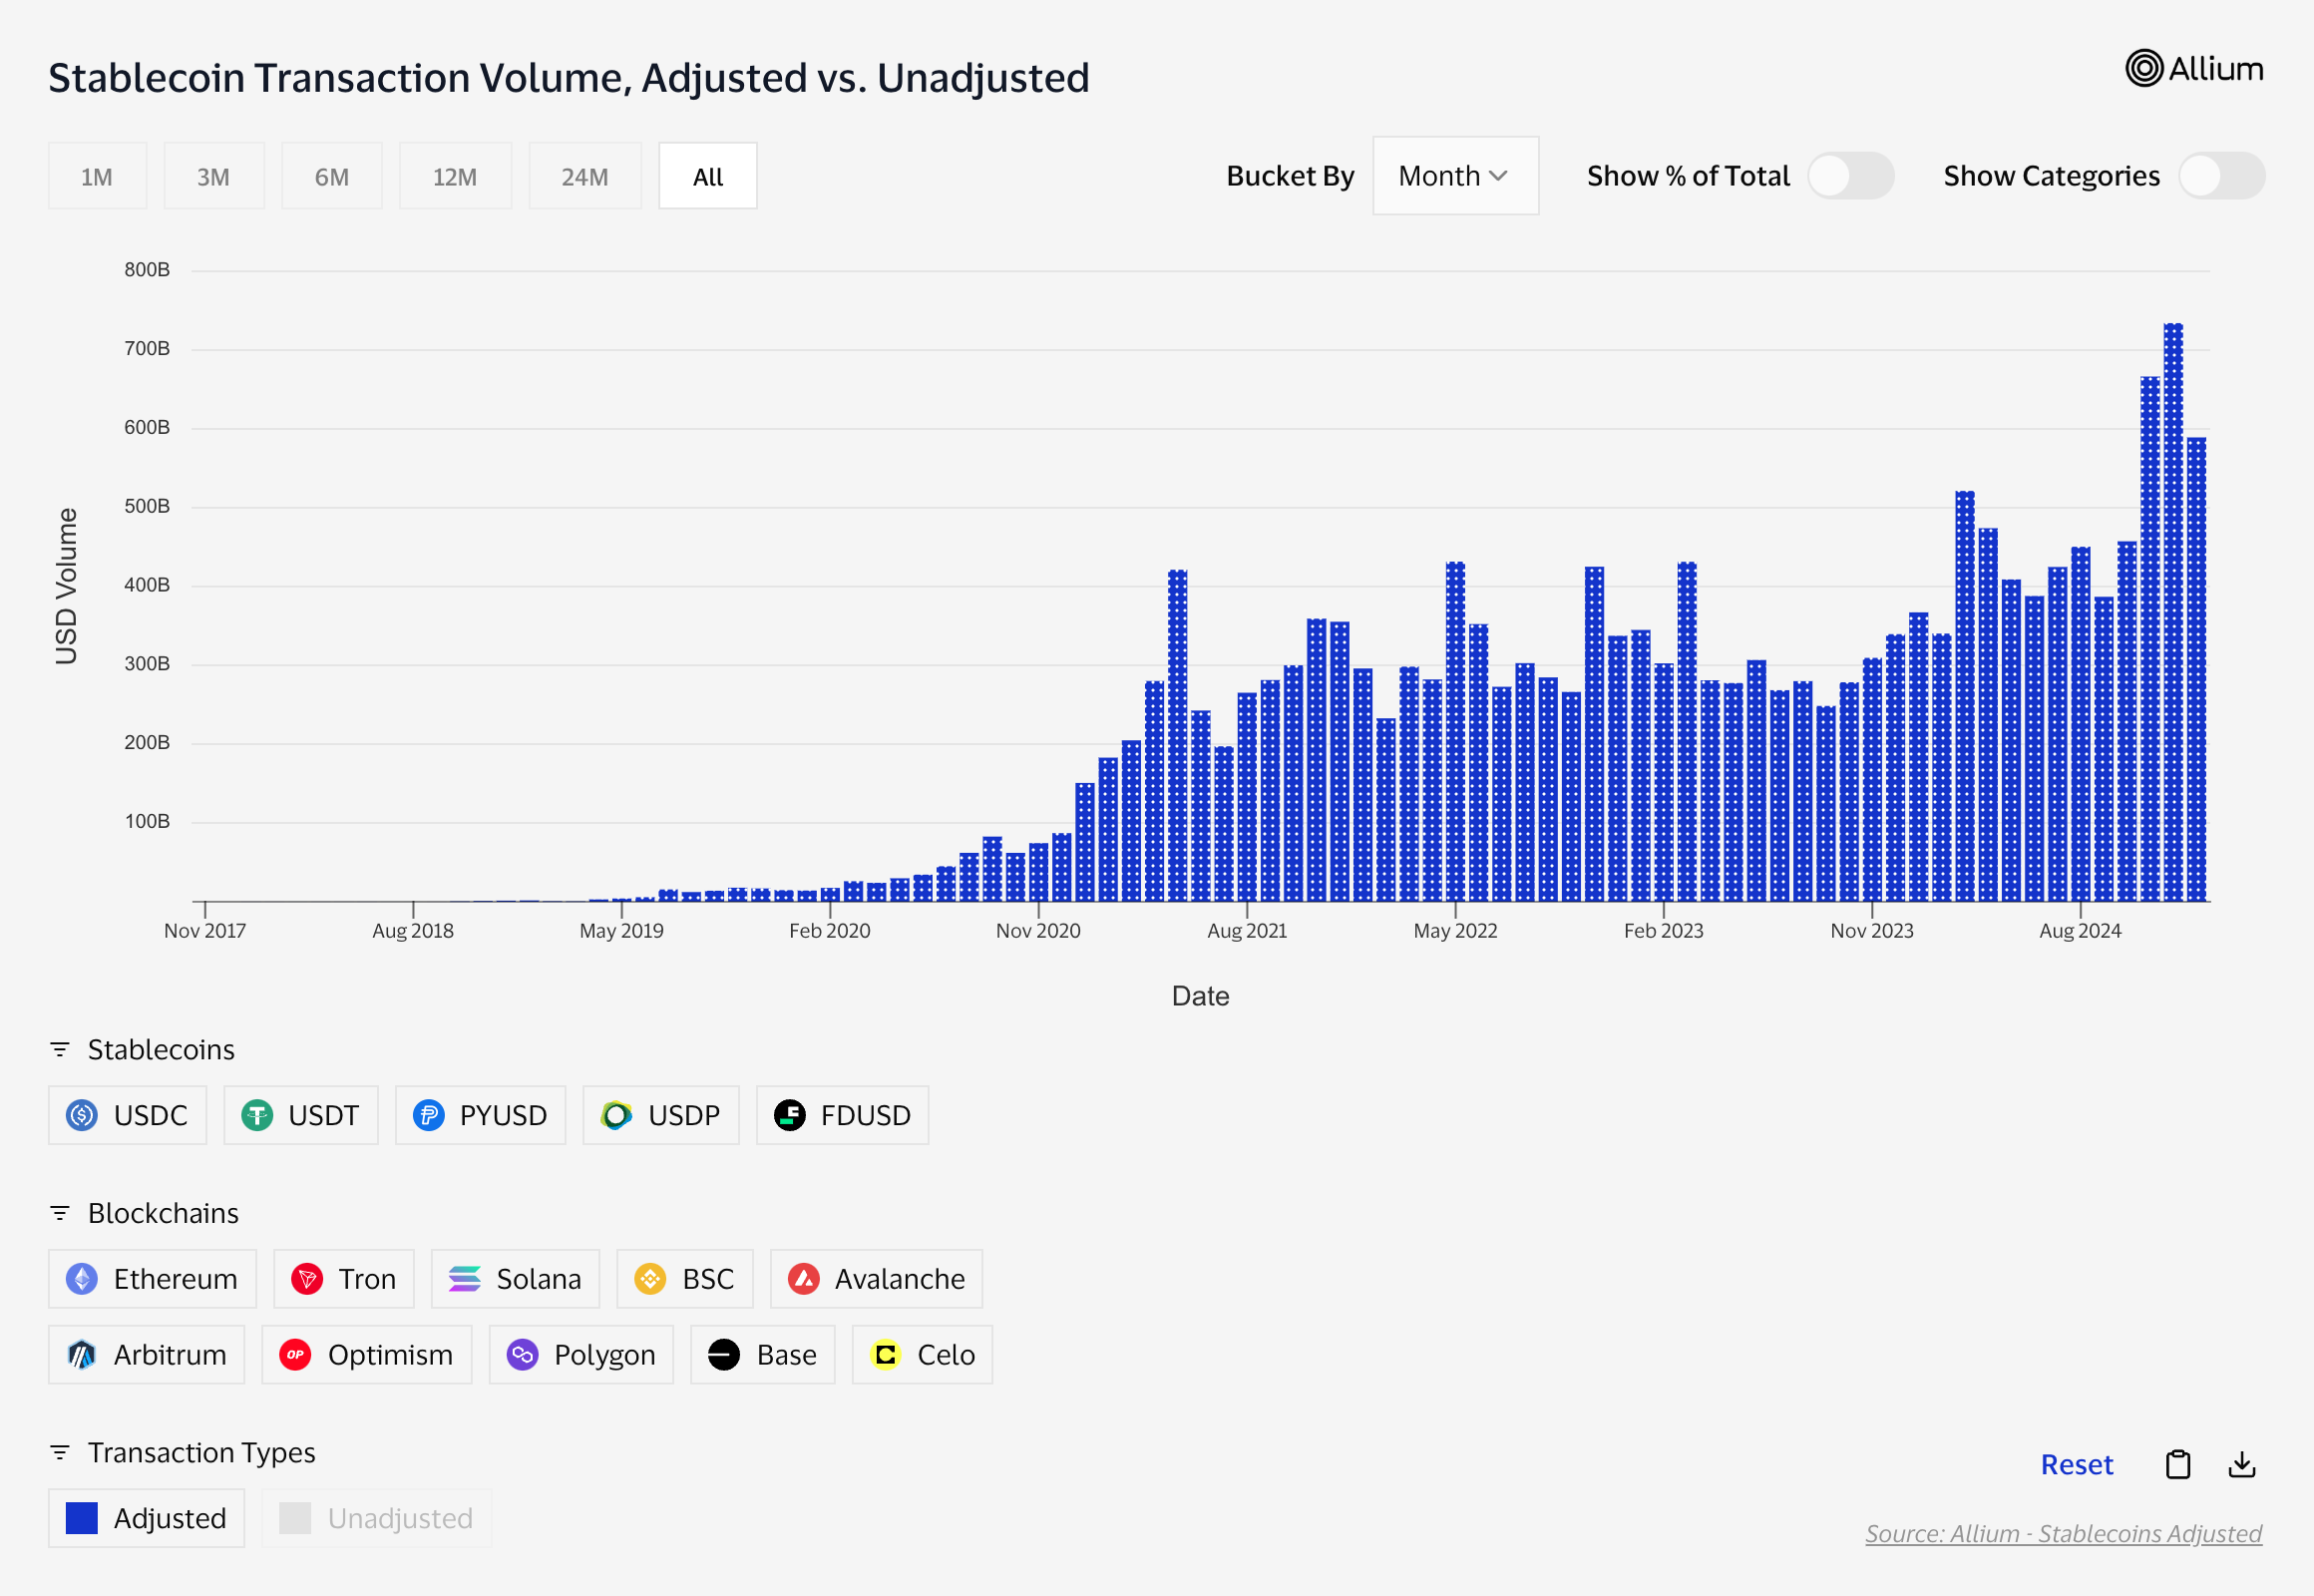The height and width of the screenshot is (1596, 2314).
Task: Collapse the Blockchains filter section
Action: pos(60,1213)
